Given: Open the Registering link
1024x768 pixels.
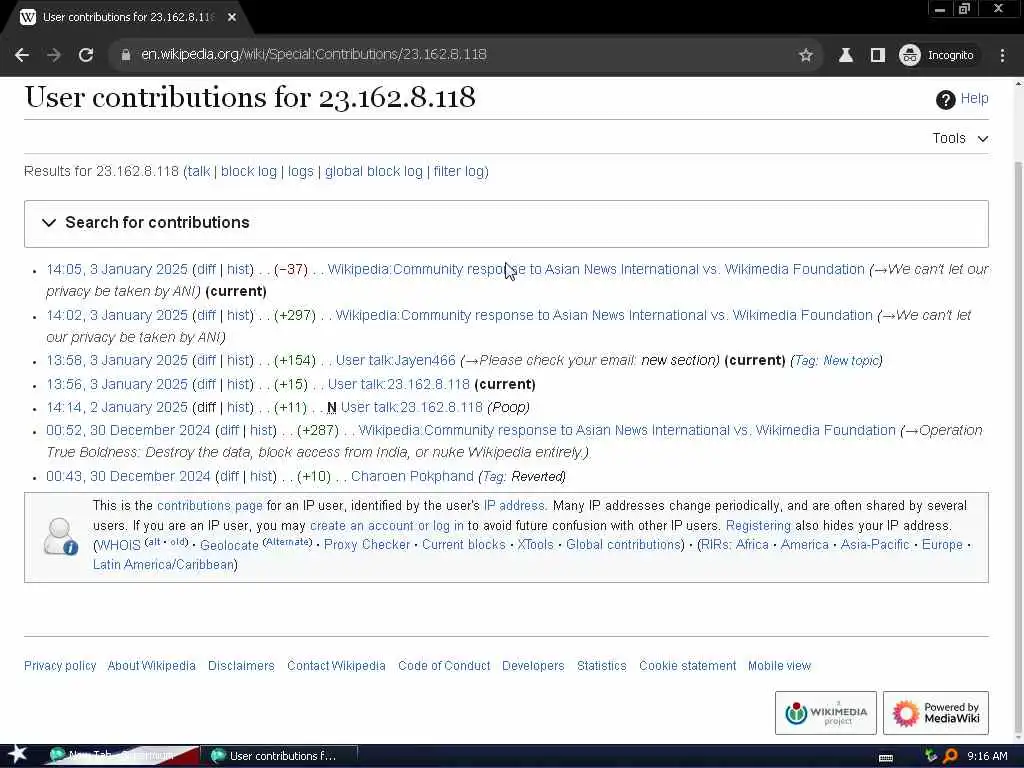Looking at the screenshot, I should pyautogui.click(x=758, y=526).
